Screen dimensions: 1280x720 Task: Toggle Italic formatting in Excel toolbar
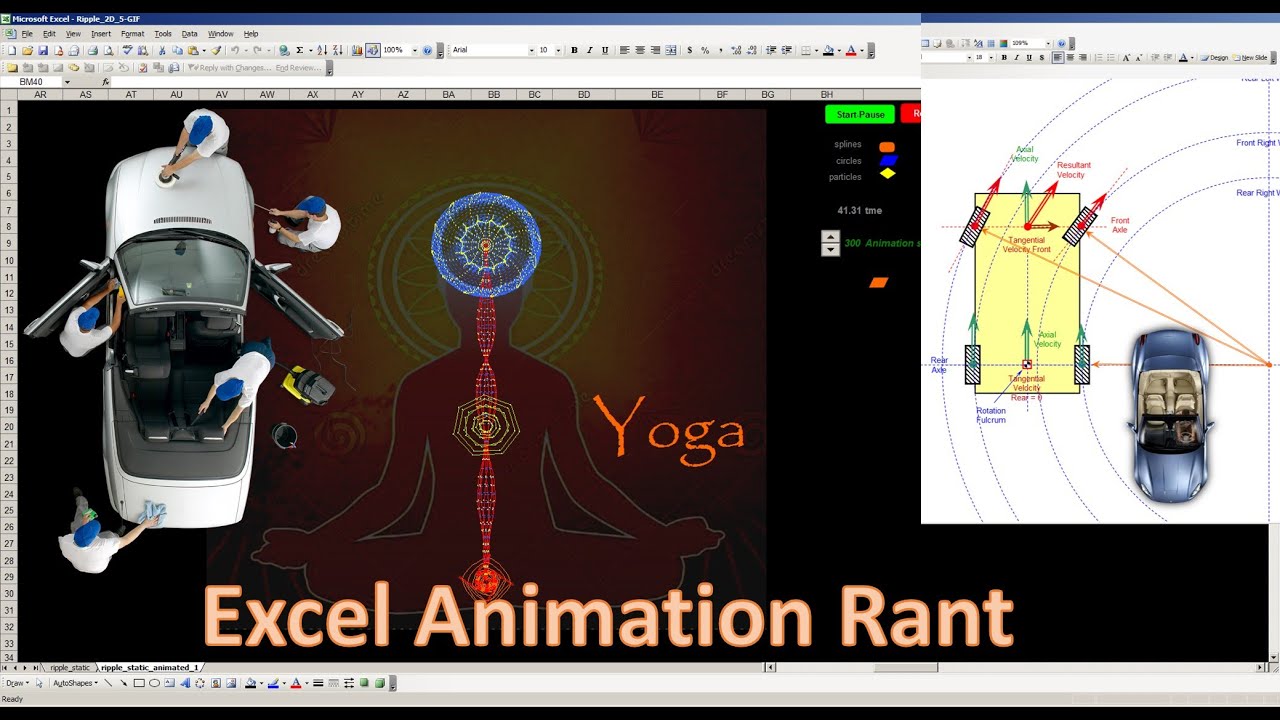589,50
